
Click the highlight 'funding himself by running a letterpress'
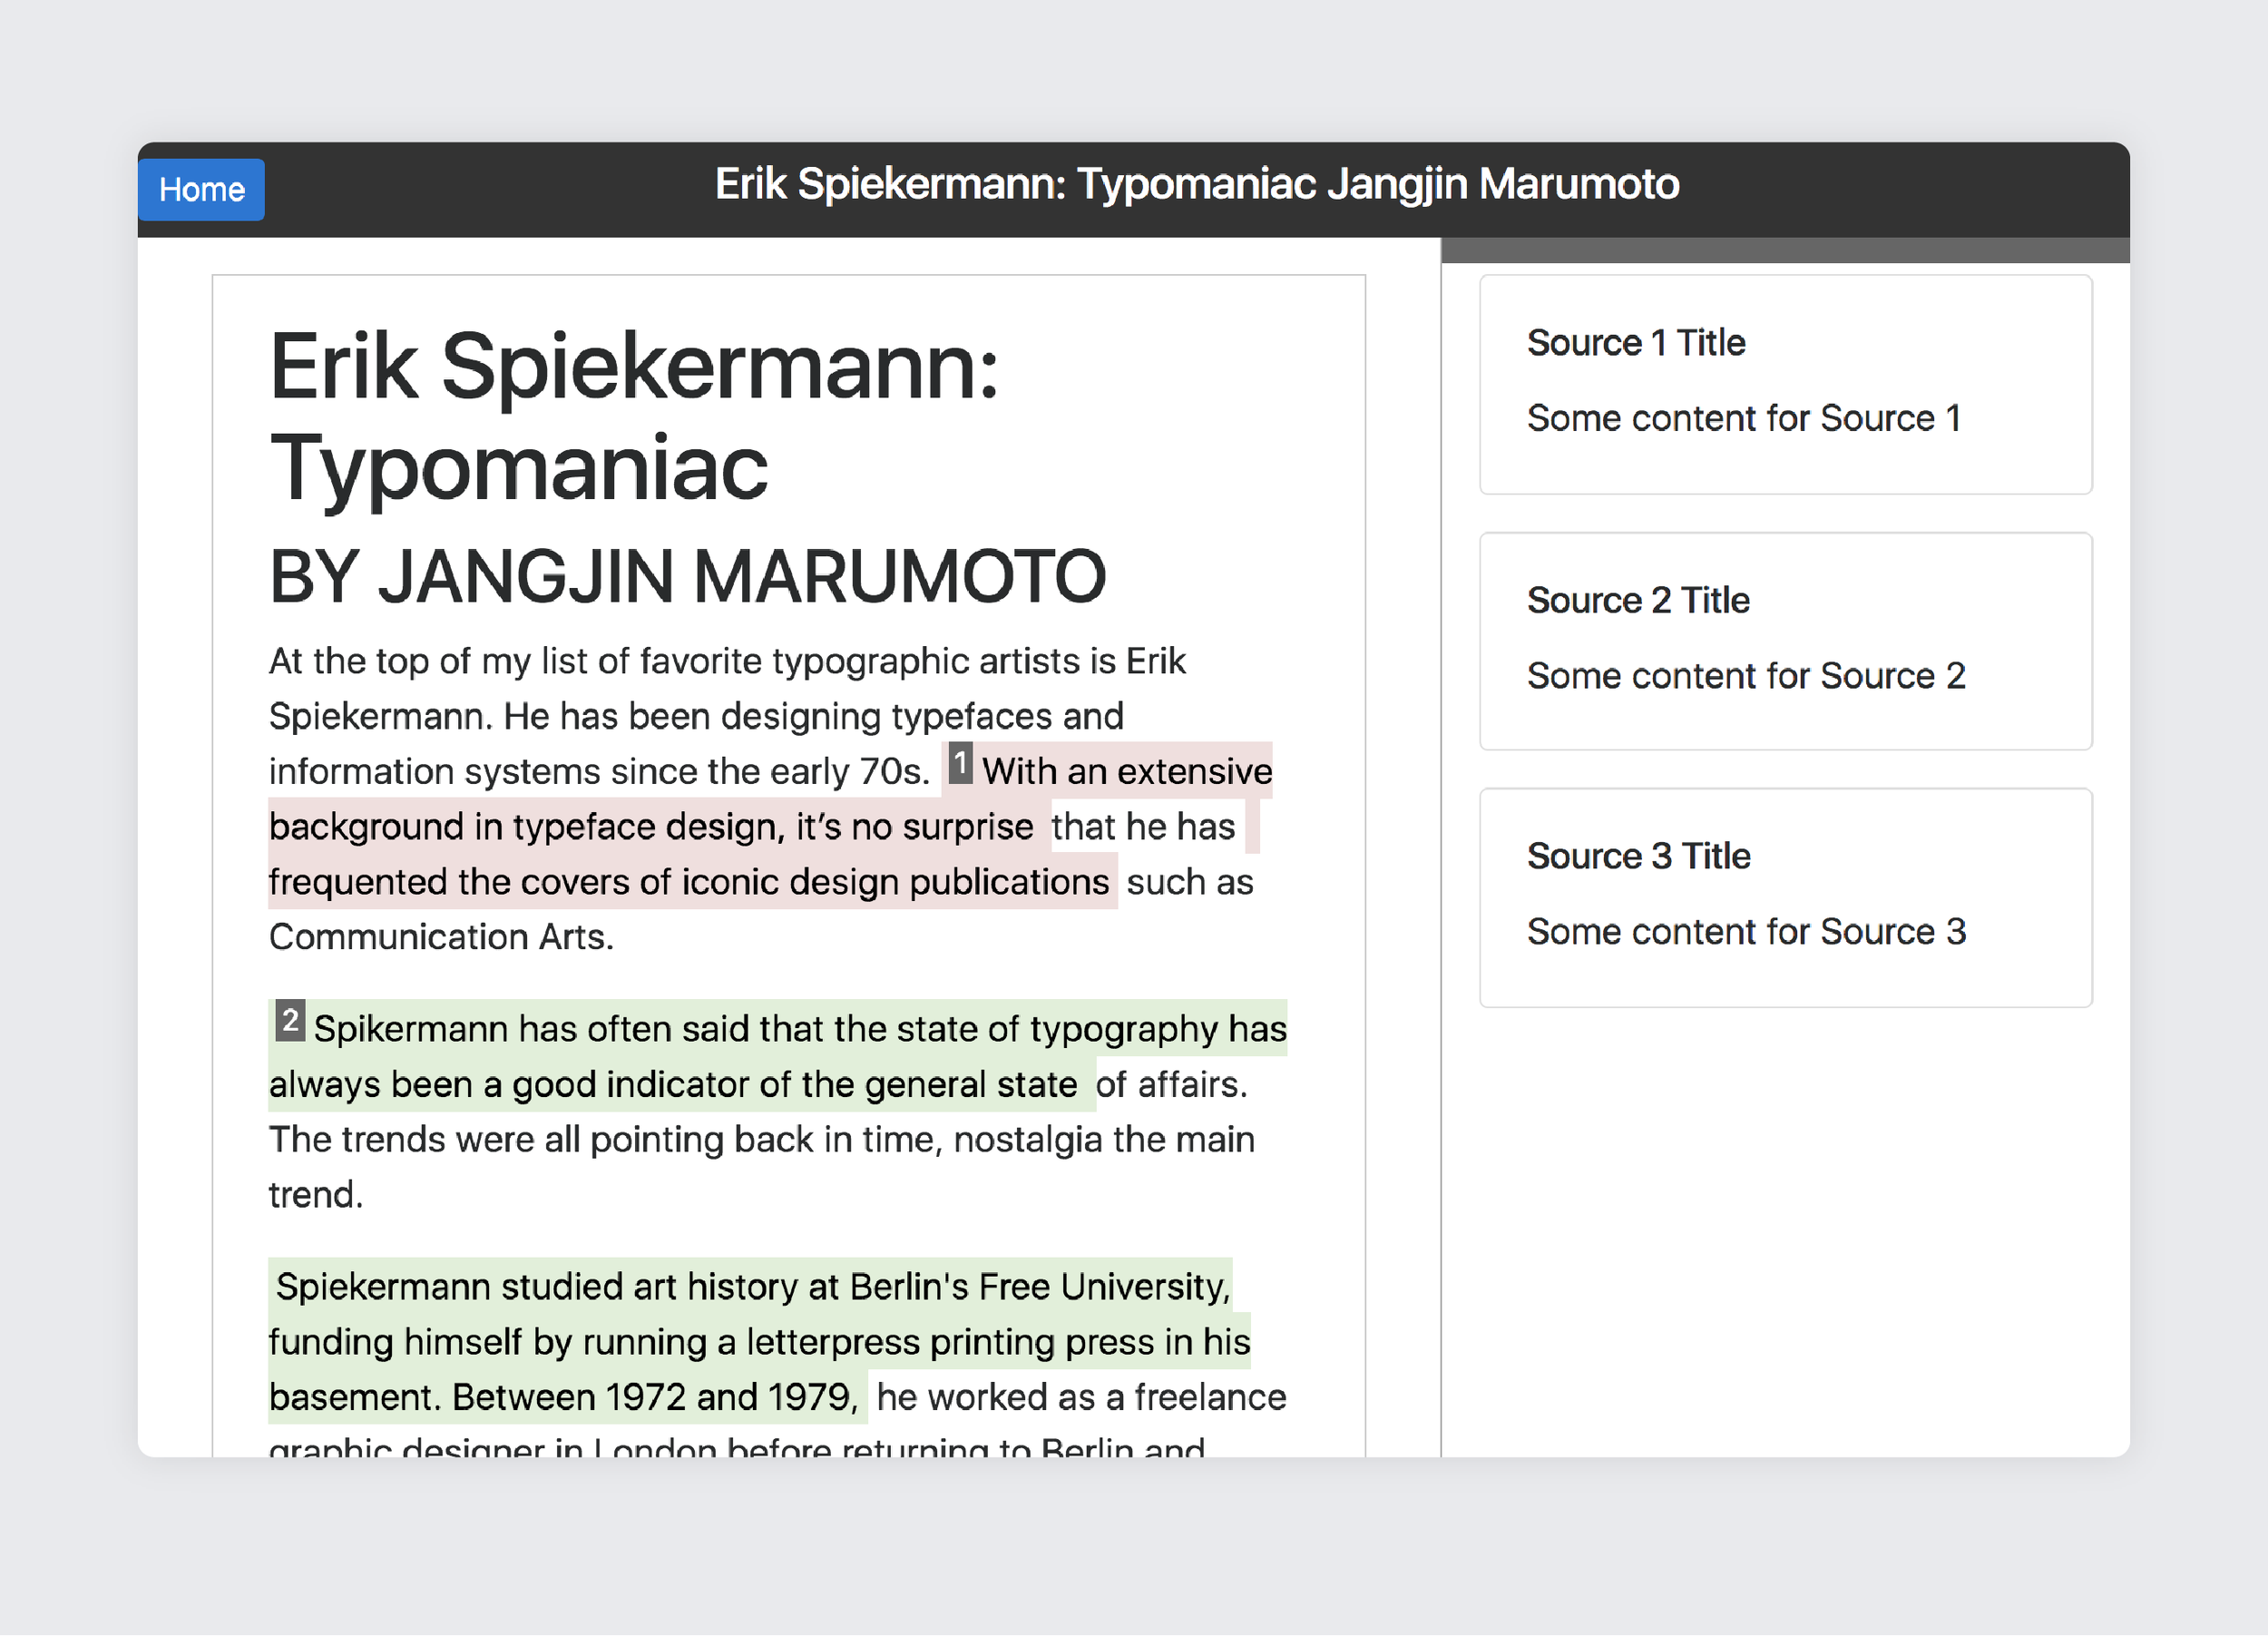click(x=758, y=1342)
